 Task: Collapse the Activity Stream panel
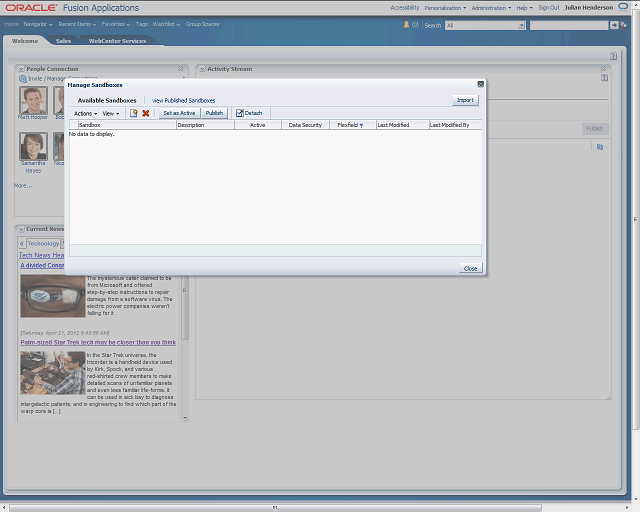coord(202,69)
